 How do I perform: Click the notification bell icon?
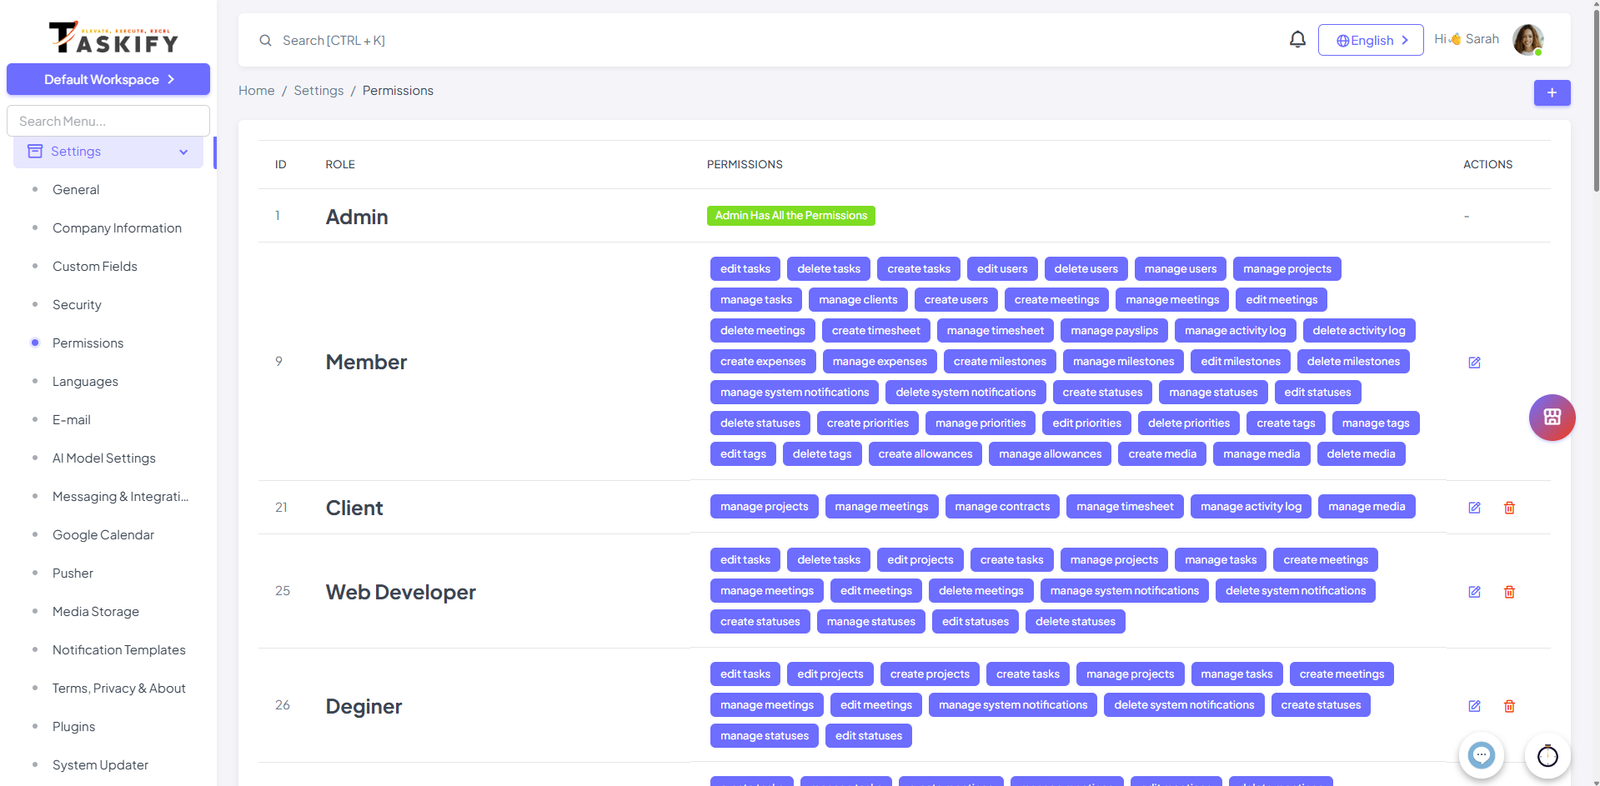(x=1297, y=40)
